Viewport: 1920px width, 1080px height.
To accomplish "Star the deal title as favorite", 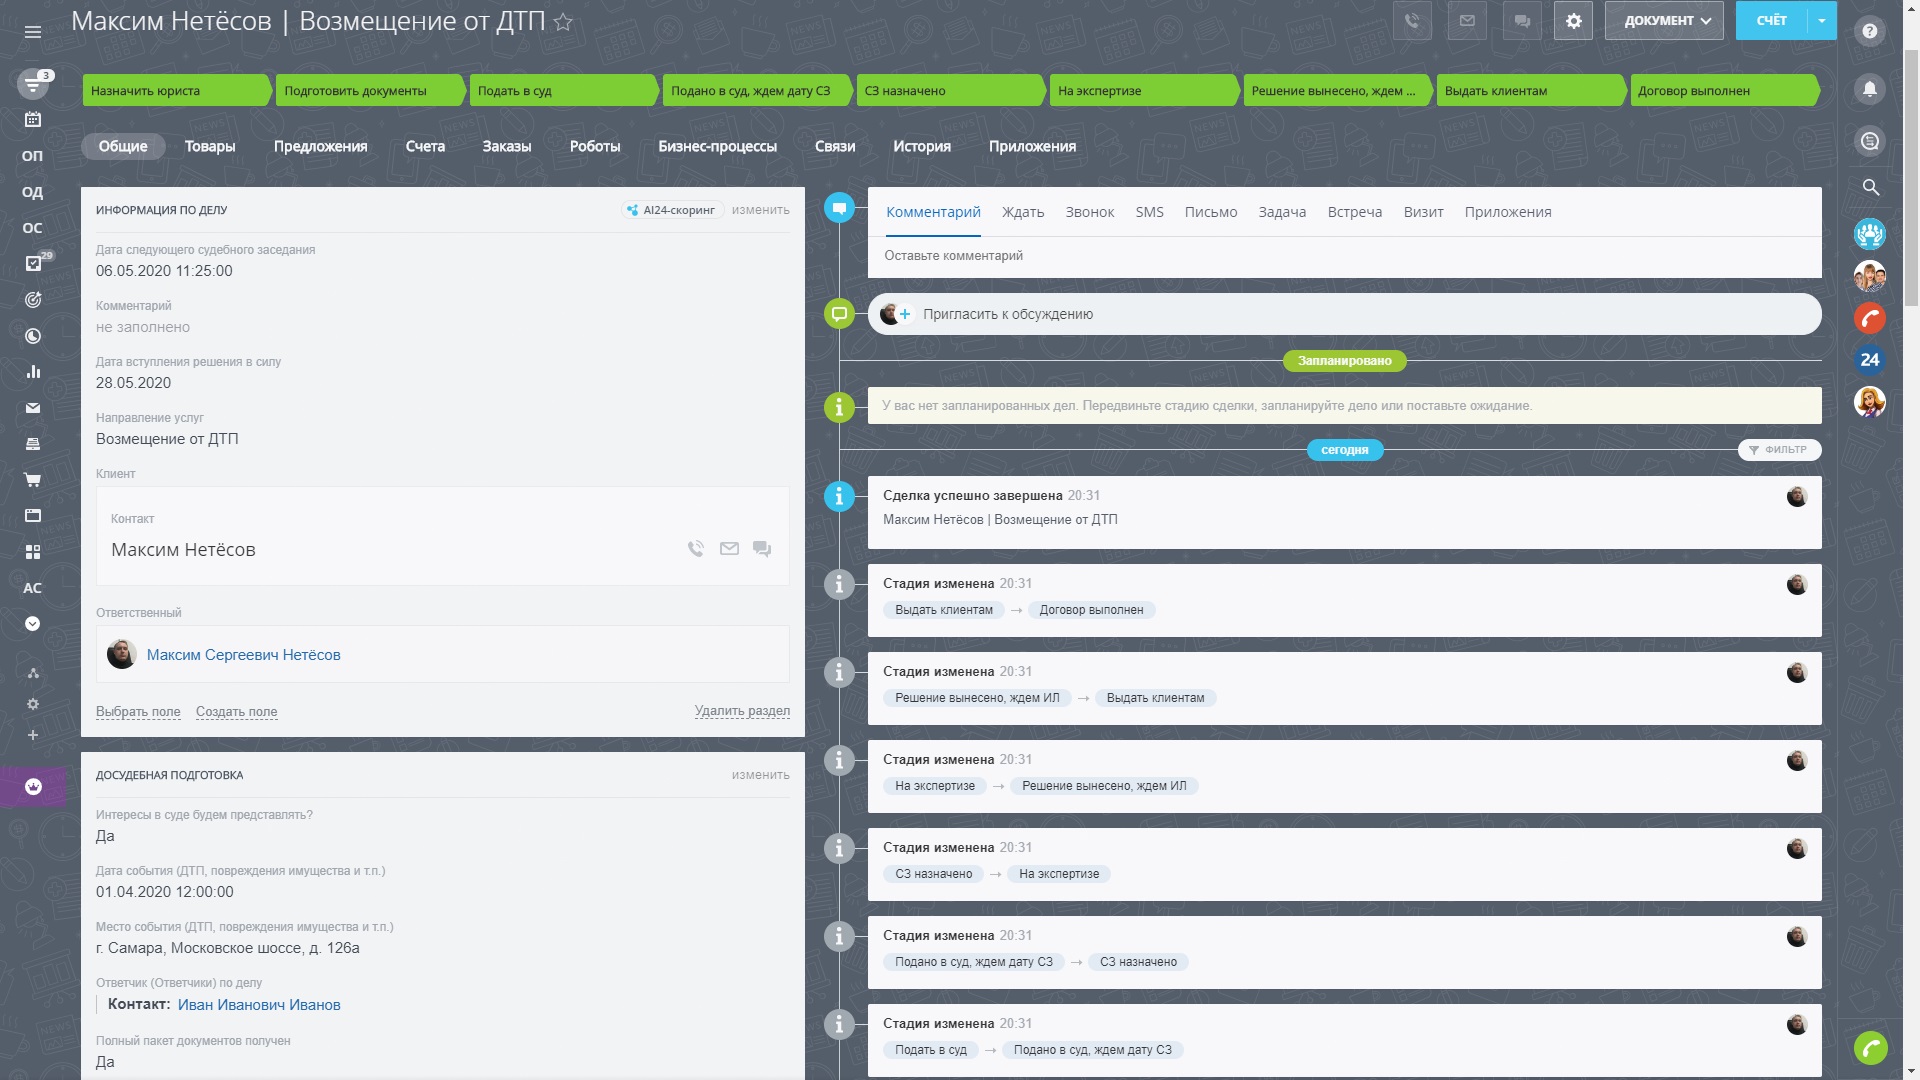I will click(x=563, y=22).
